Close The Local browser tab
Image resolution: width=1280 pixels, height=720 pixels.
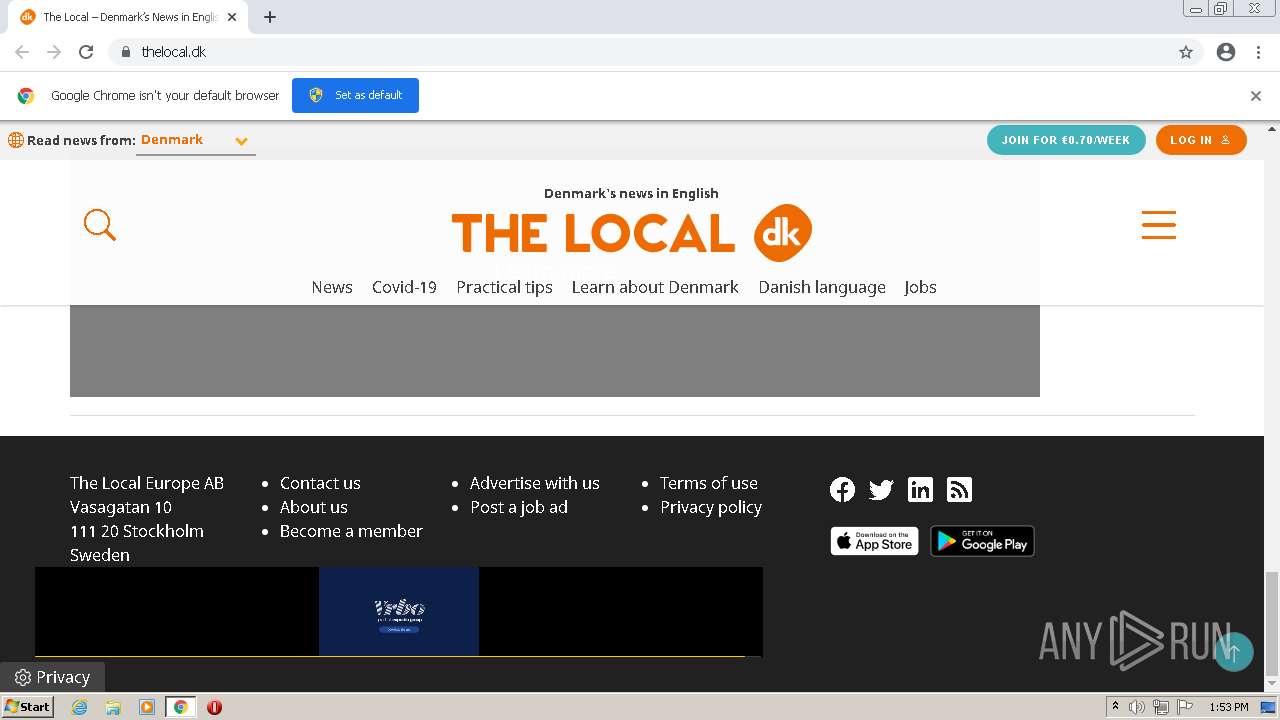pos(232,17)
